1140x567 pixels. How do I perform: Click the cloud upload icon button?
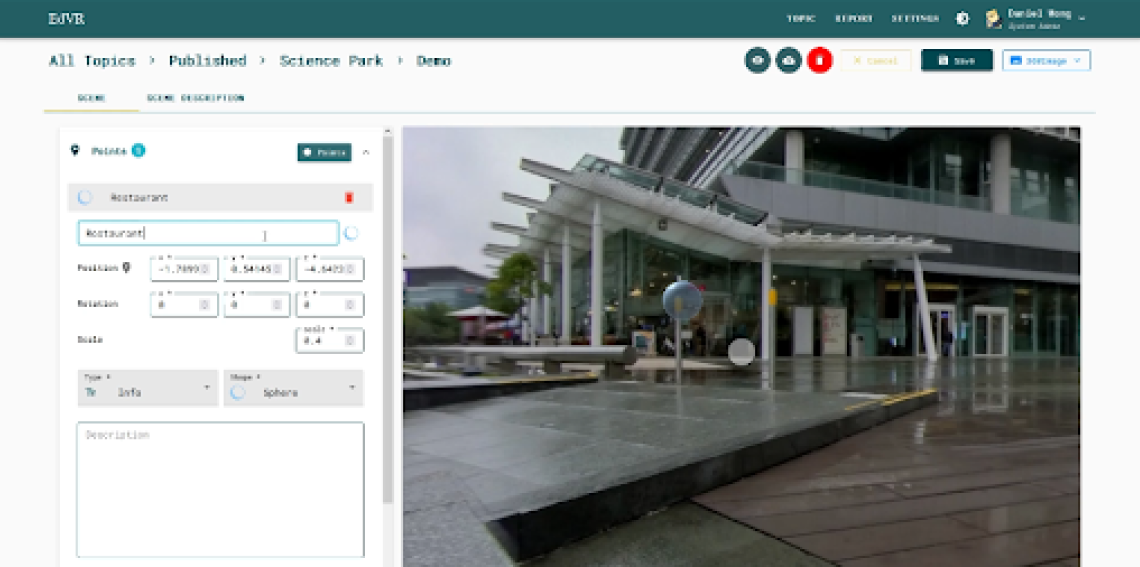[789, 61]
